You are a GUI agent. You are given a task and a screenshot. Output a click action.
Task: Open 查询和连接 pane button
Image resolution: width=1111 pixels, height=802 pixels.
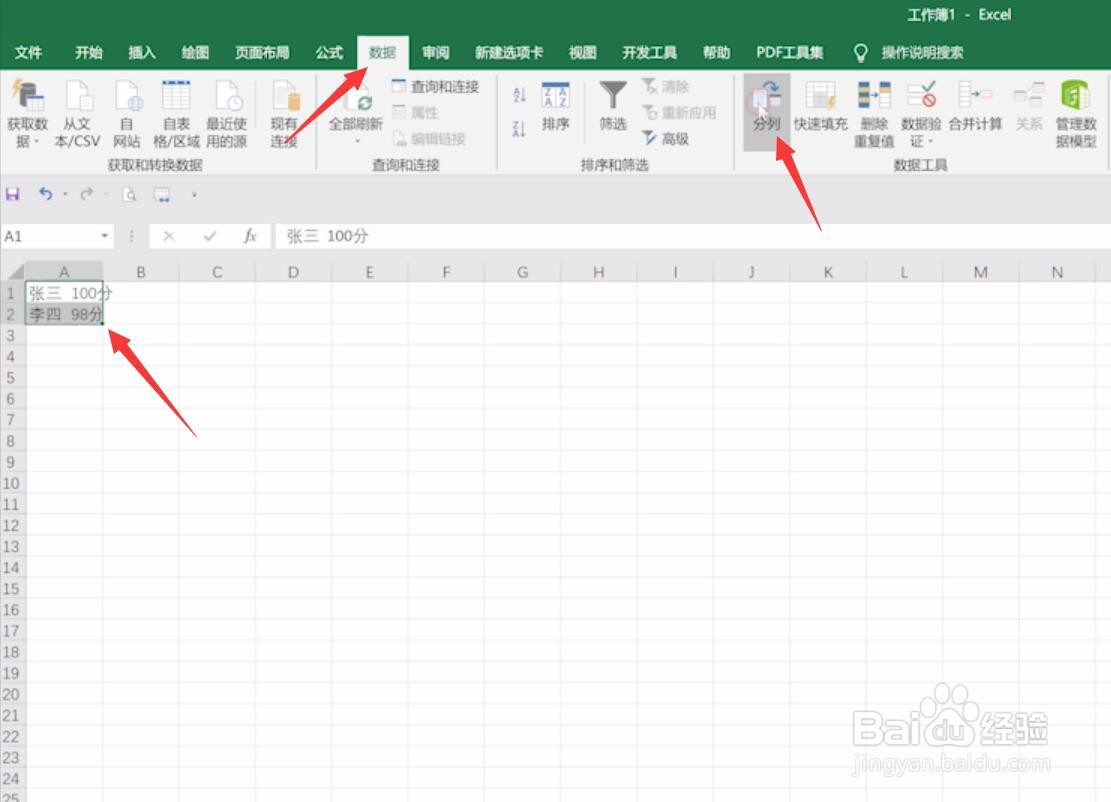(x=436, y=86)
